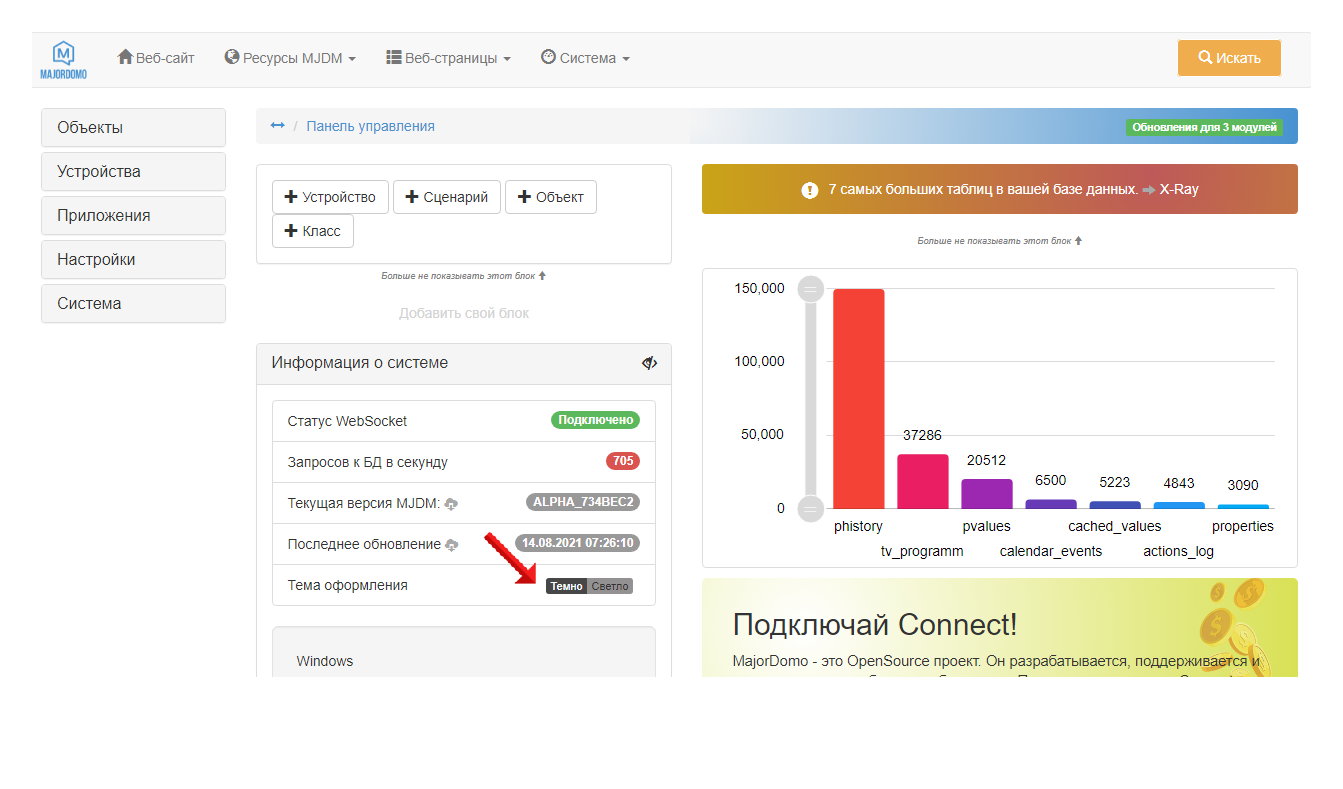
Task: Click the ALPHA_734BEC2 version badge
Action: [x=583, y=502]
